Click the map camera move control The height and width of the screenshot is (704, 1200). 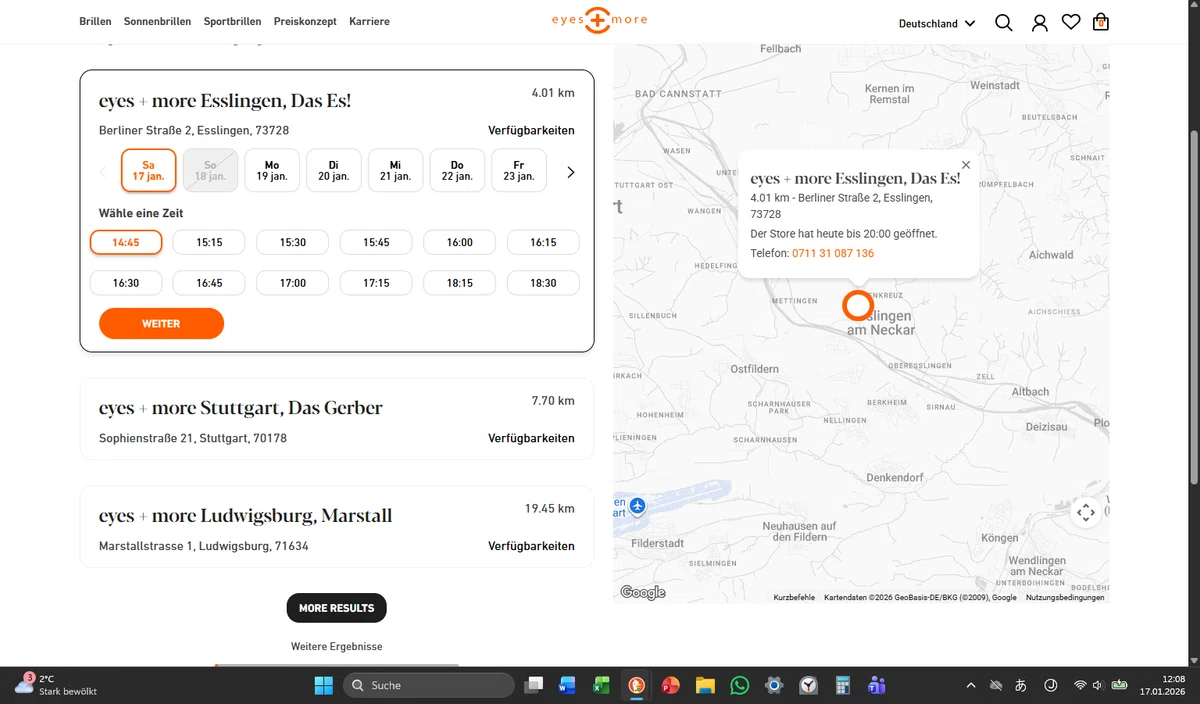coord(1086,512)
